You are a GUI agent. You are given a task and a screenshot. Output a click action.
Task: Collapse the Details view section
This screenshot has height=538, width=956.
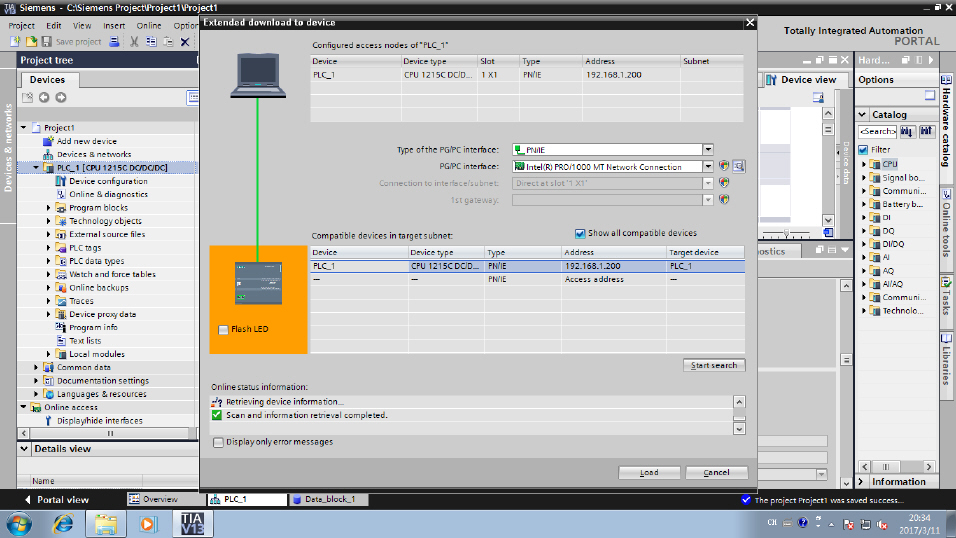pyautogui.click(x=24, y=448)
